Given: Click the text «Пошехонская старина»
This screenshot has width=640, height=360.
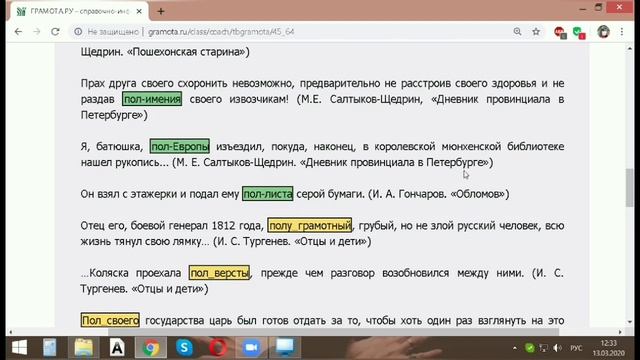Looking at the screenshot, I should click(x=186, y=52).
